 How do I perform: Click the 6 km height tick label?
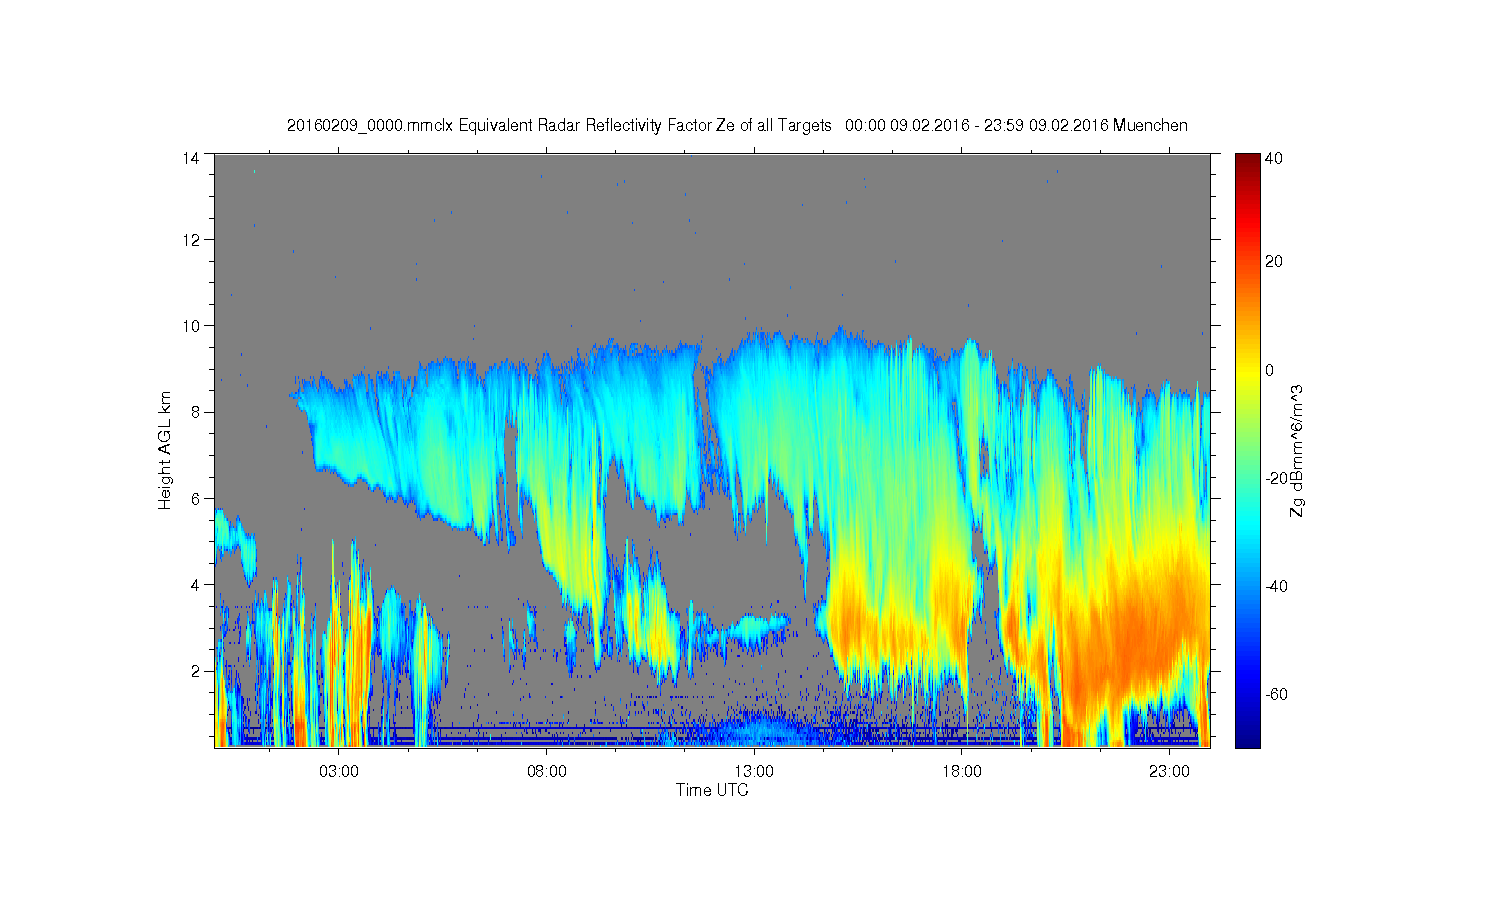point(195,498)
